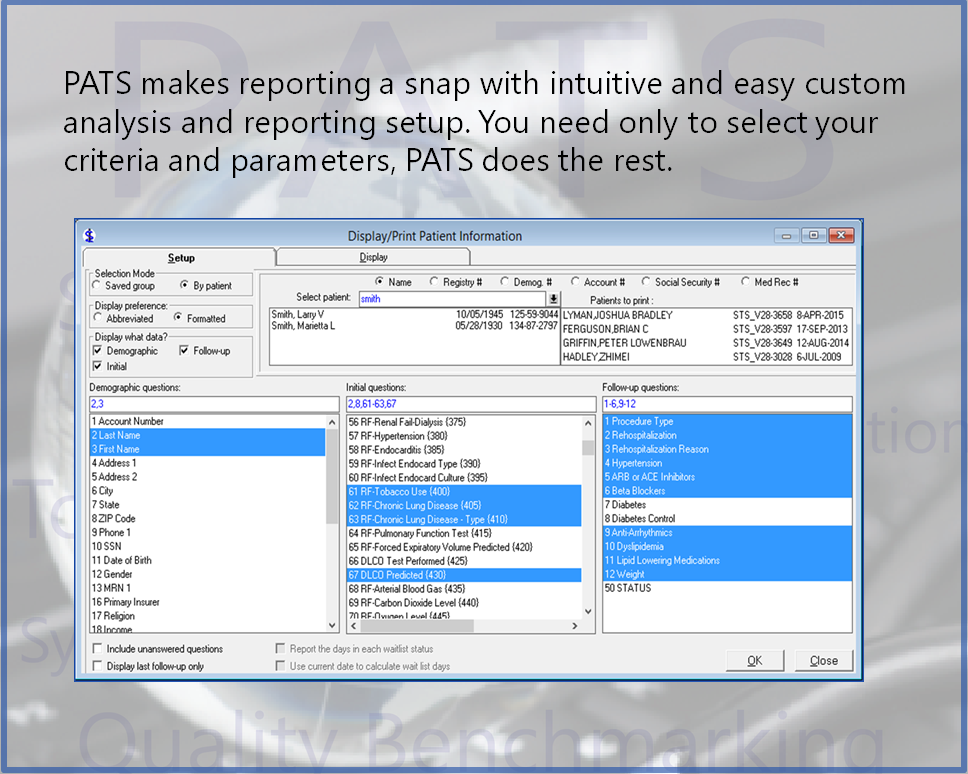Click the OK button

754,660
